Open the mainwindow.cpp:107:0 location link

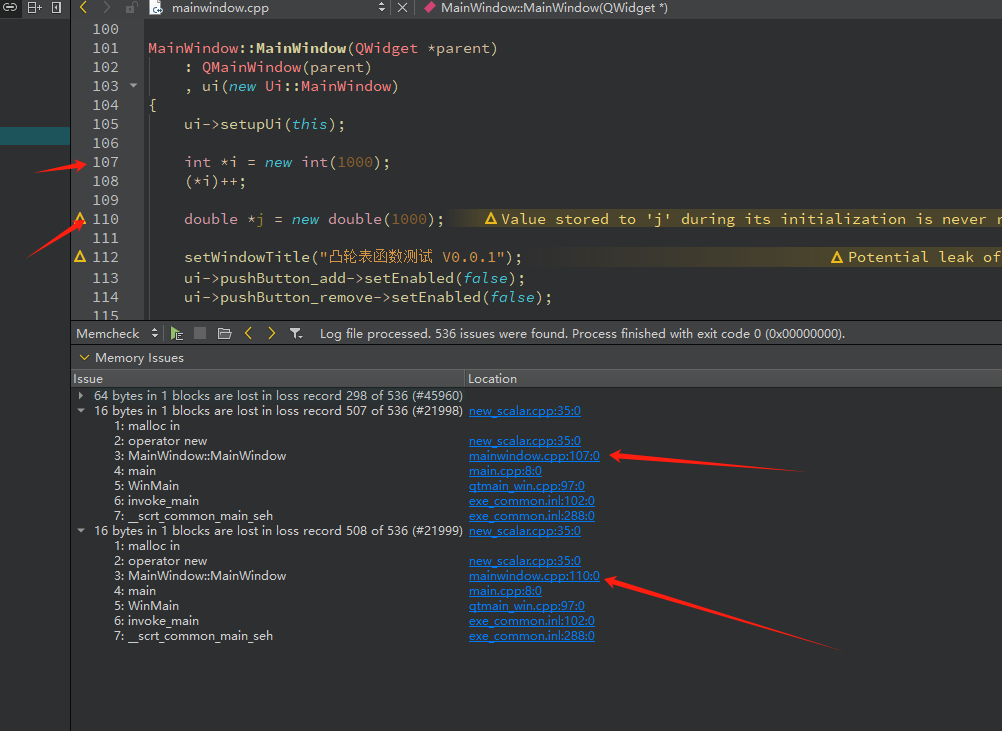pyautogui.click(x=534, y=456)
